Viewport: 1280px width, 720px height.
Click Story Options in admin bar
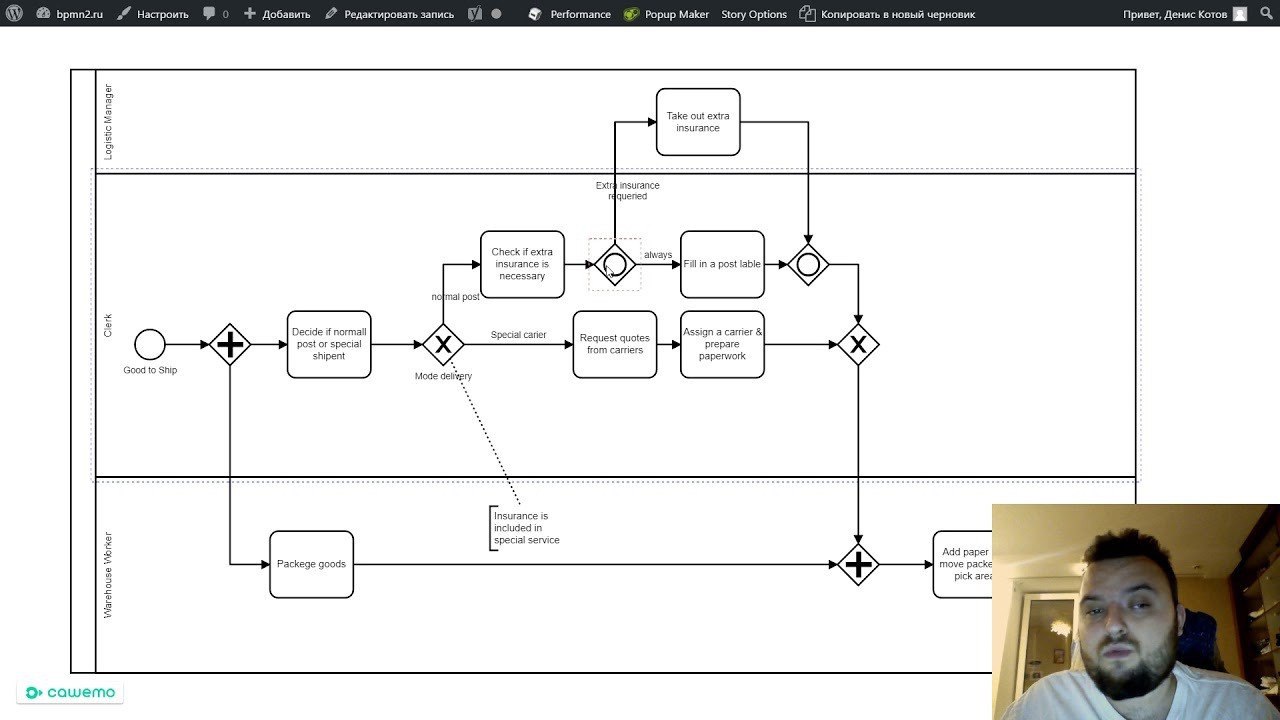tap(754, 14)
